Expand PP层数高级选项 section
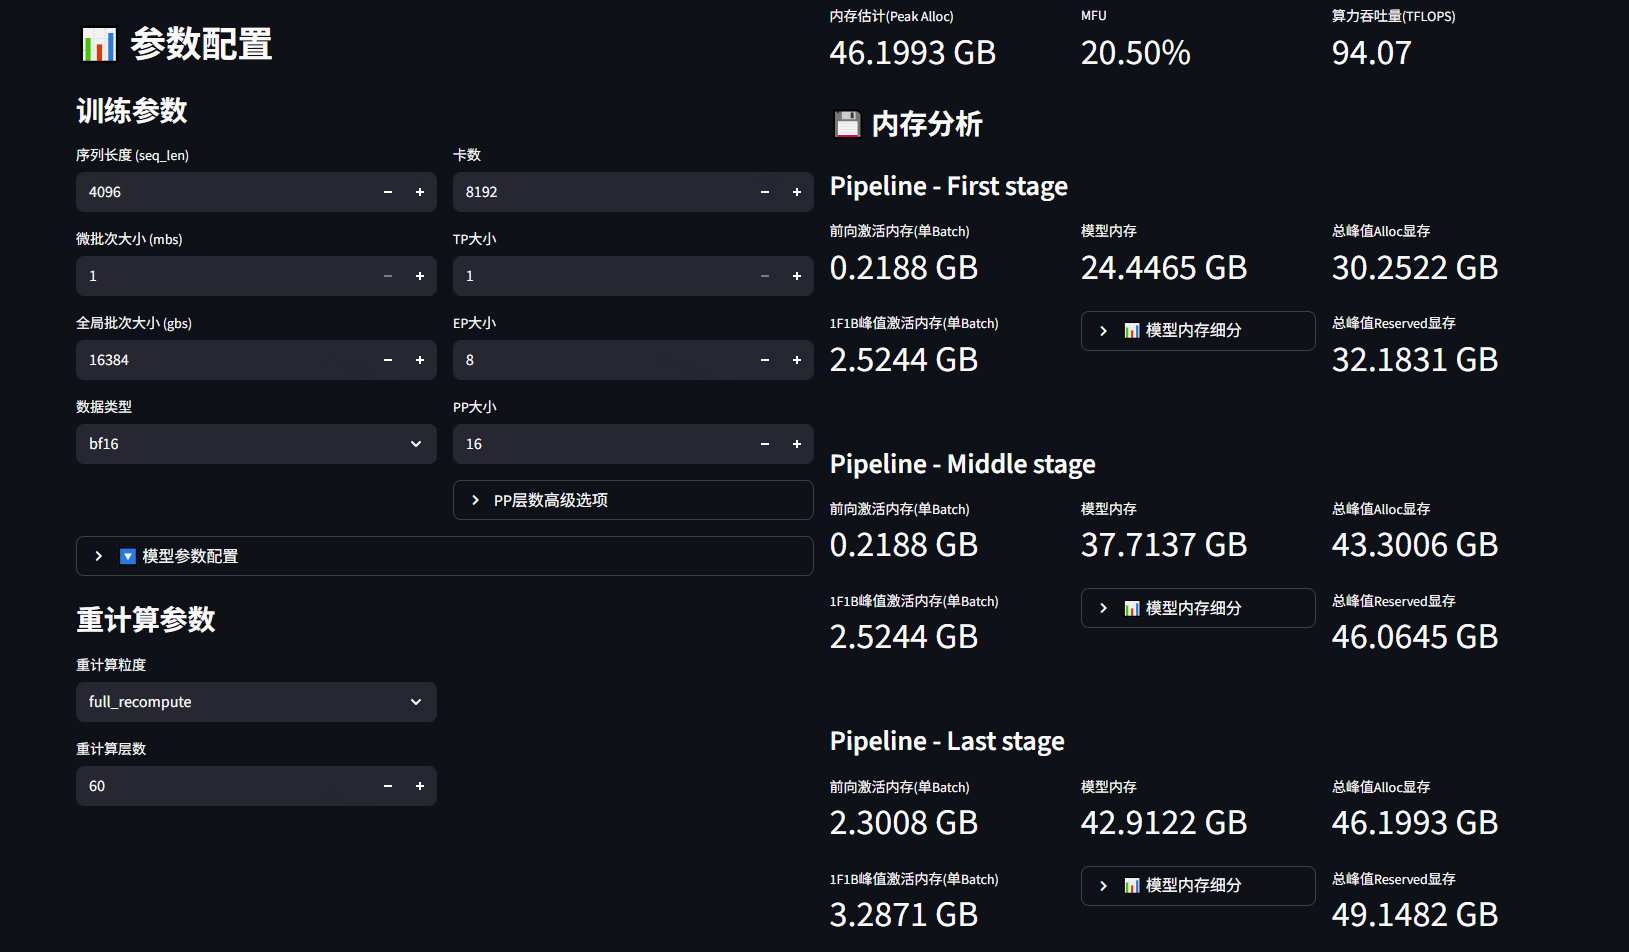This screenshot has width=1629, height=952. click(632, 500)
